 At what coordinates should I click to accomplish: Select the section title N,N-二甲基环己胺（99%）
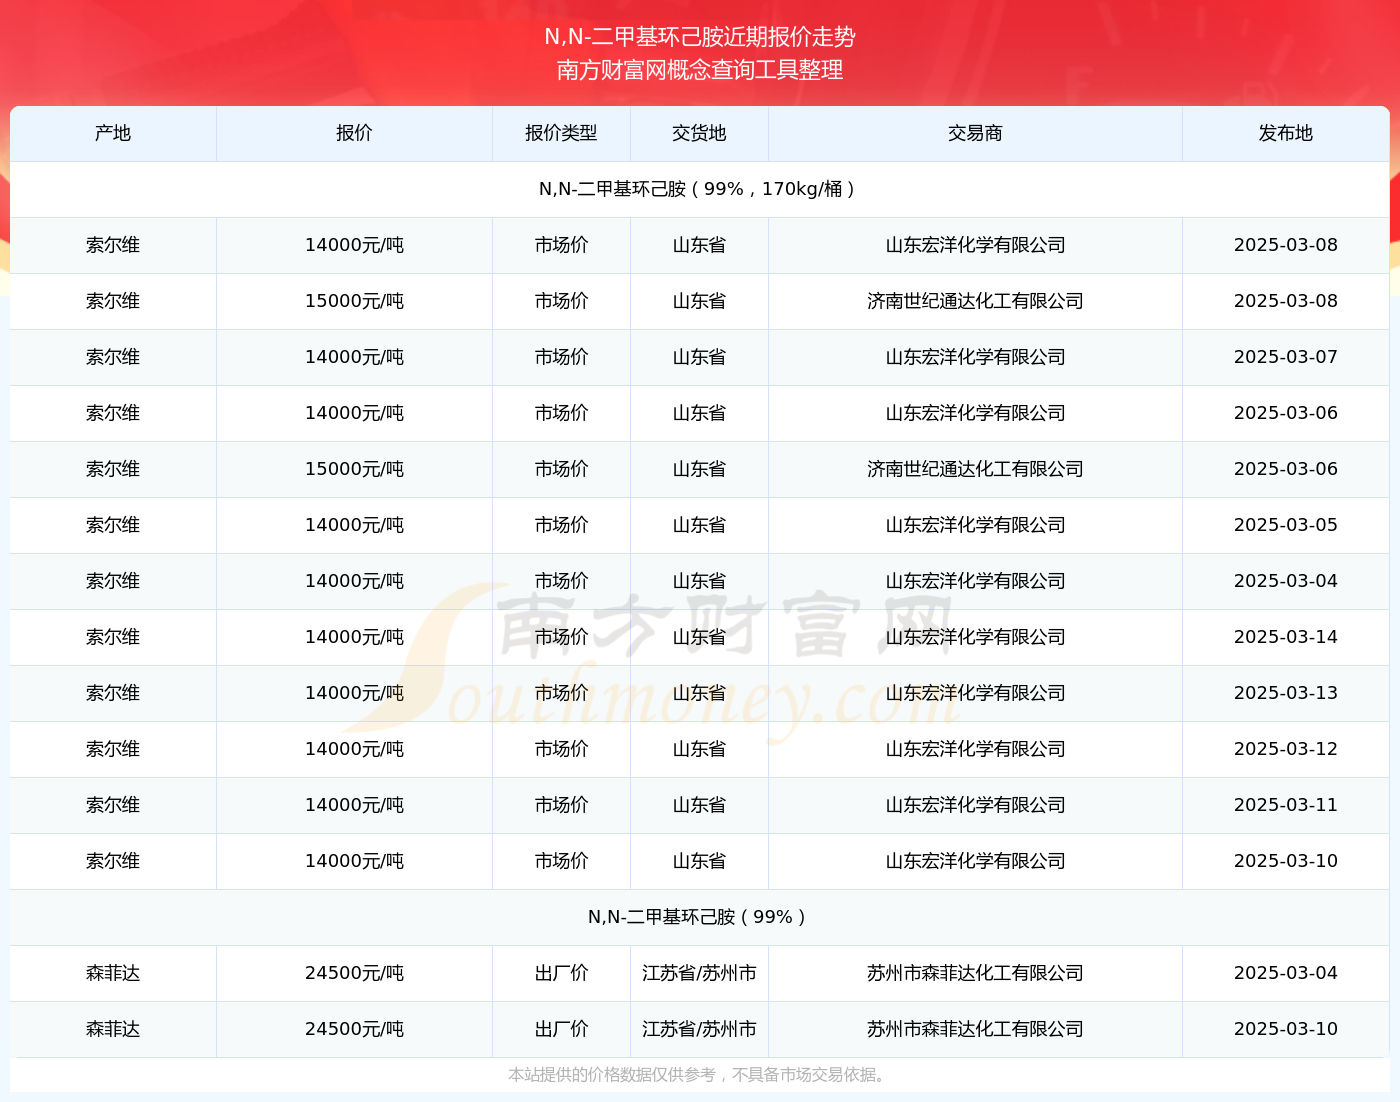(699, 917)
